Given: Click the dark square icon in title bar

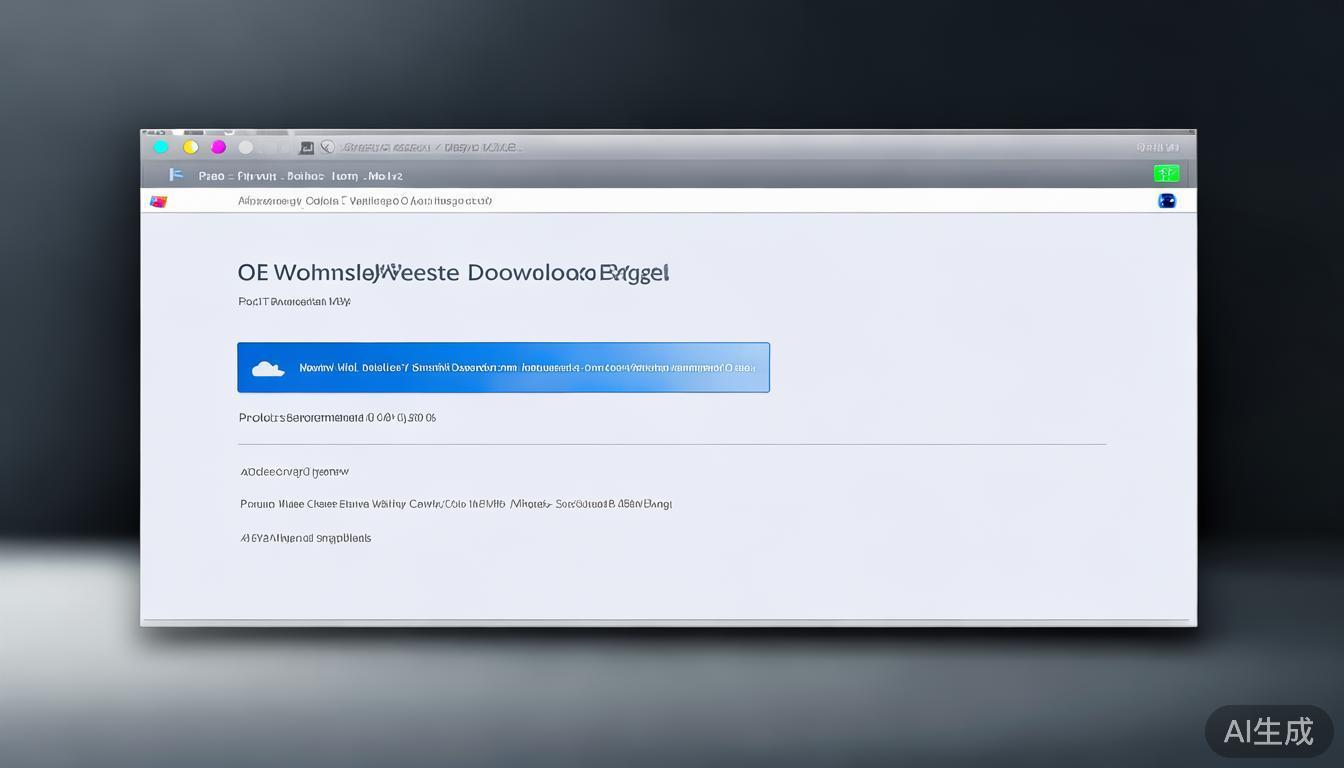Looking at the screenshot, I should point(306,148).
